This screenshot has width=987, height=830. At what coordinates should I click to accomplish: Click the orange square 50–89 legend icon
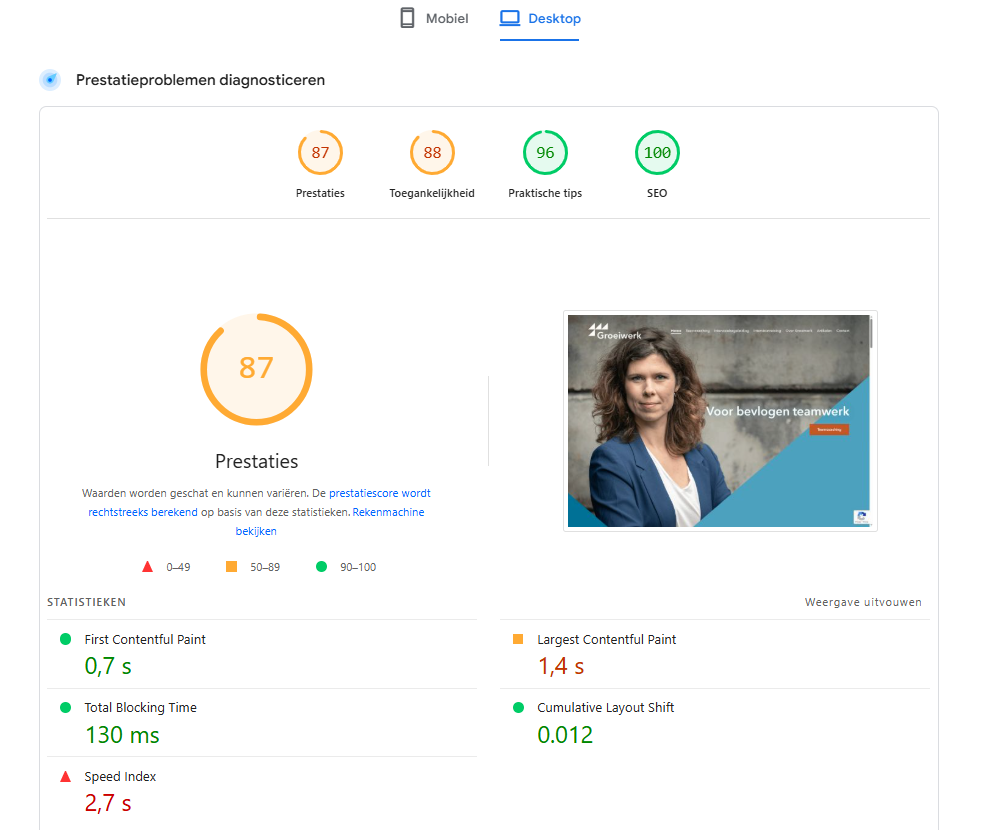[232, 567]
